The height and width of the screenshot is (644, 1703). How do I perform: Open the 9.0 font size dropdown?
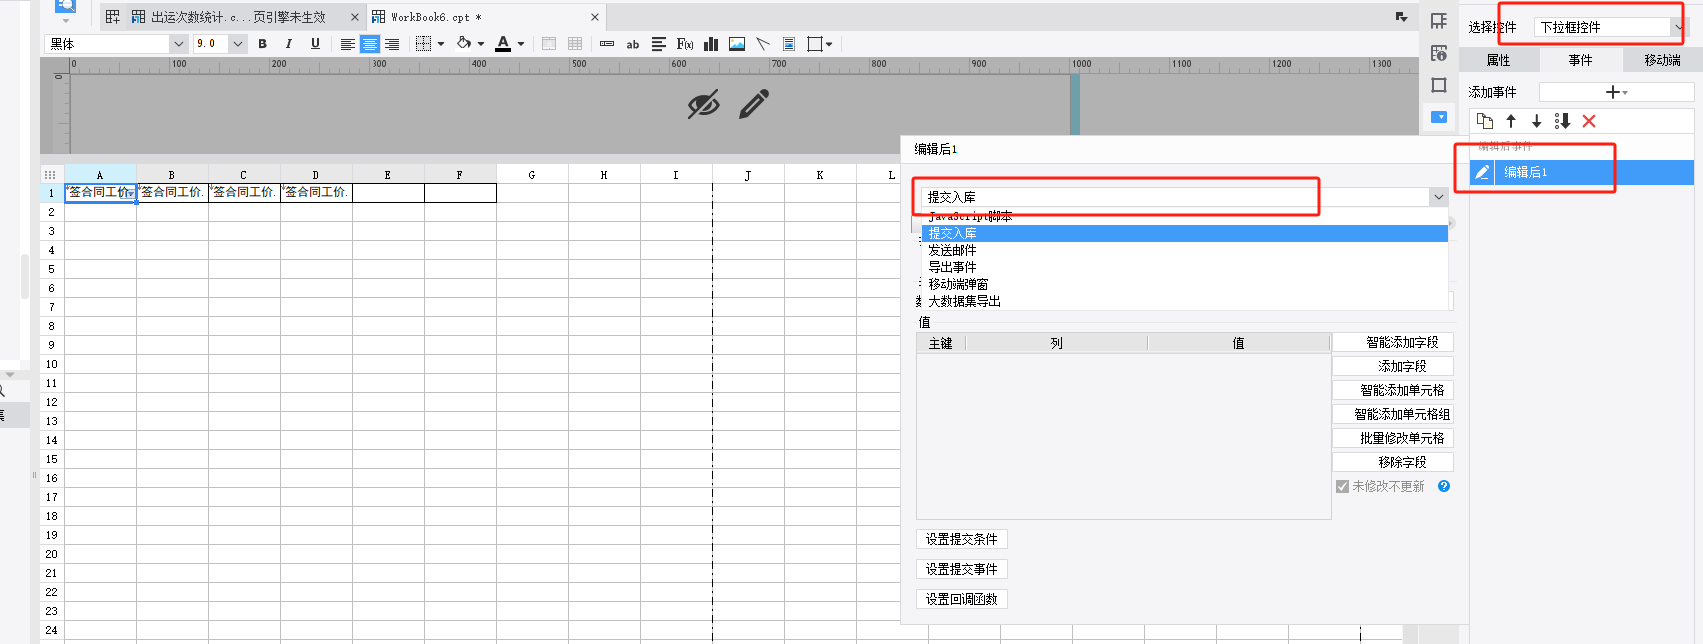coord(238,44)
